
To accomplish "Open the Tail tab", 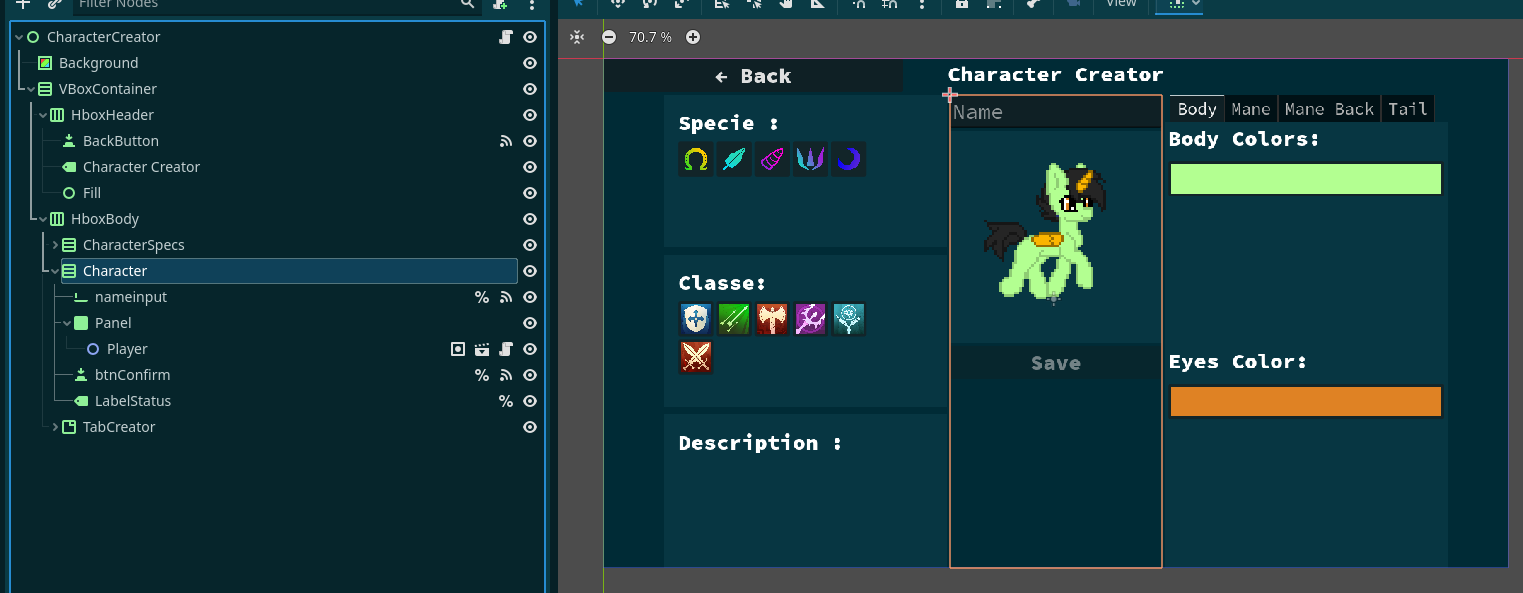I will [1408, 109].
